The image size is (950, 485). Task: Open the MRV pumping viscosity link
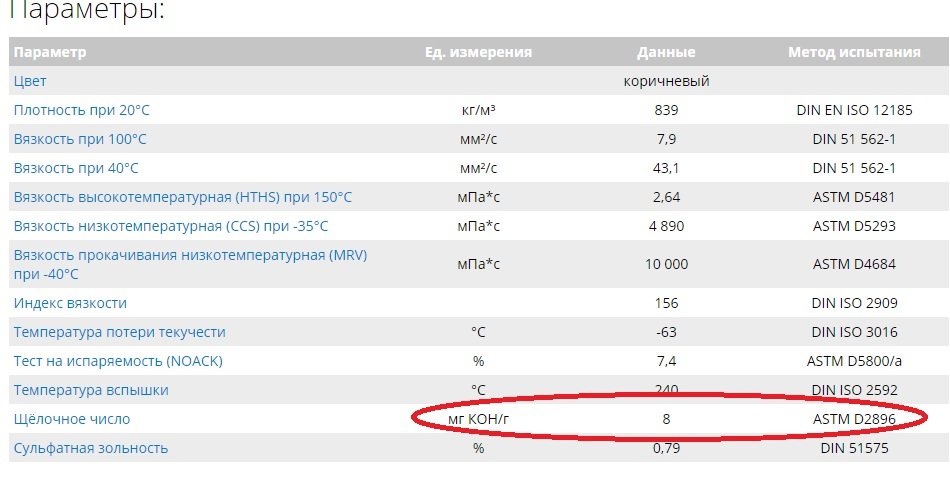tap(190, 265)
